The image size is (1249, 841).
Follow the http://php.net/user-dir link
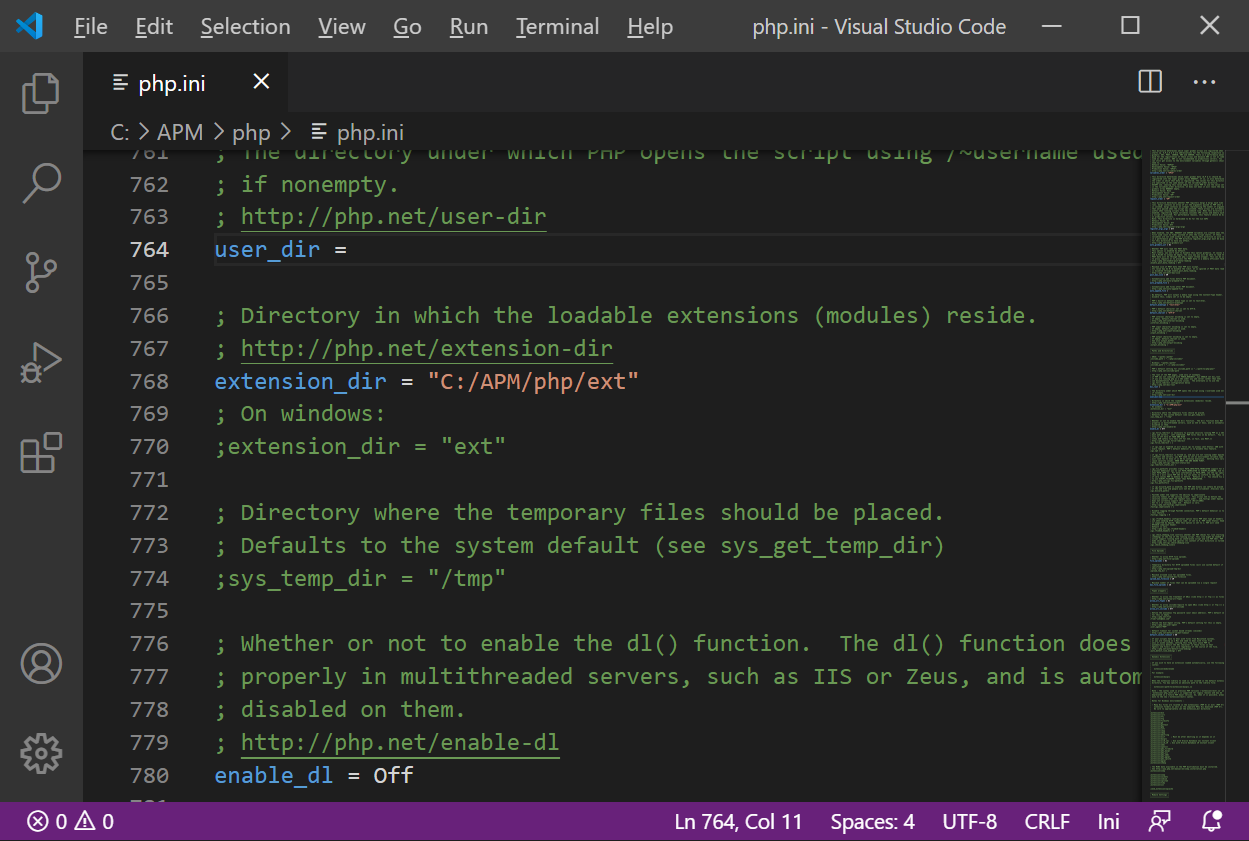(x=394, y=217)
